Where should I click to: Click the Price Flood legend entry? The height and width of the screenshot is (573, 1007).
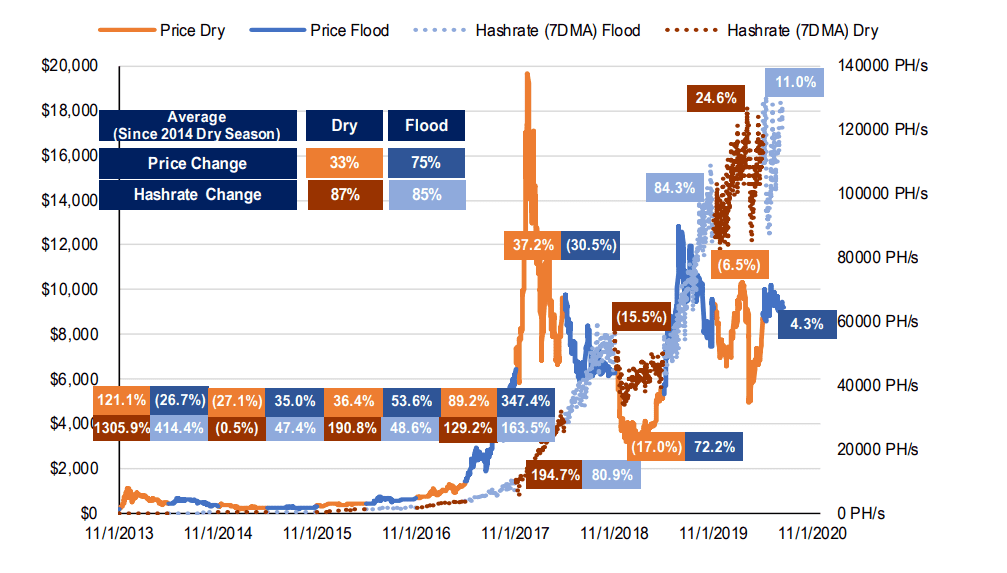pyautogui.click(x=319, y=30)
